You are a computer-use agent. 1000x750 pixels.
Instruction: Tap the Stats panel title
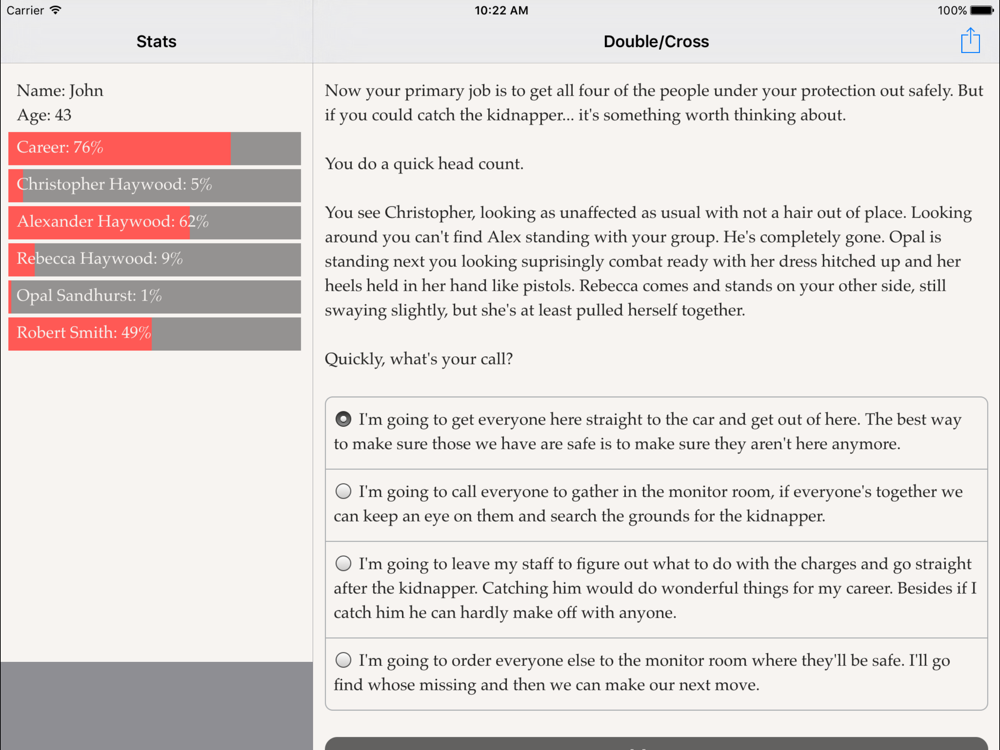[x=156, y=42]
